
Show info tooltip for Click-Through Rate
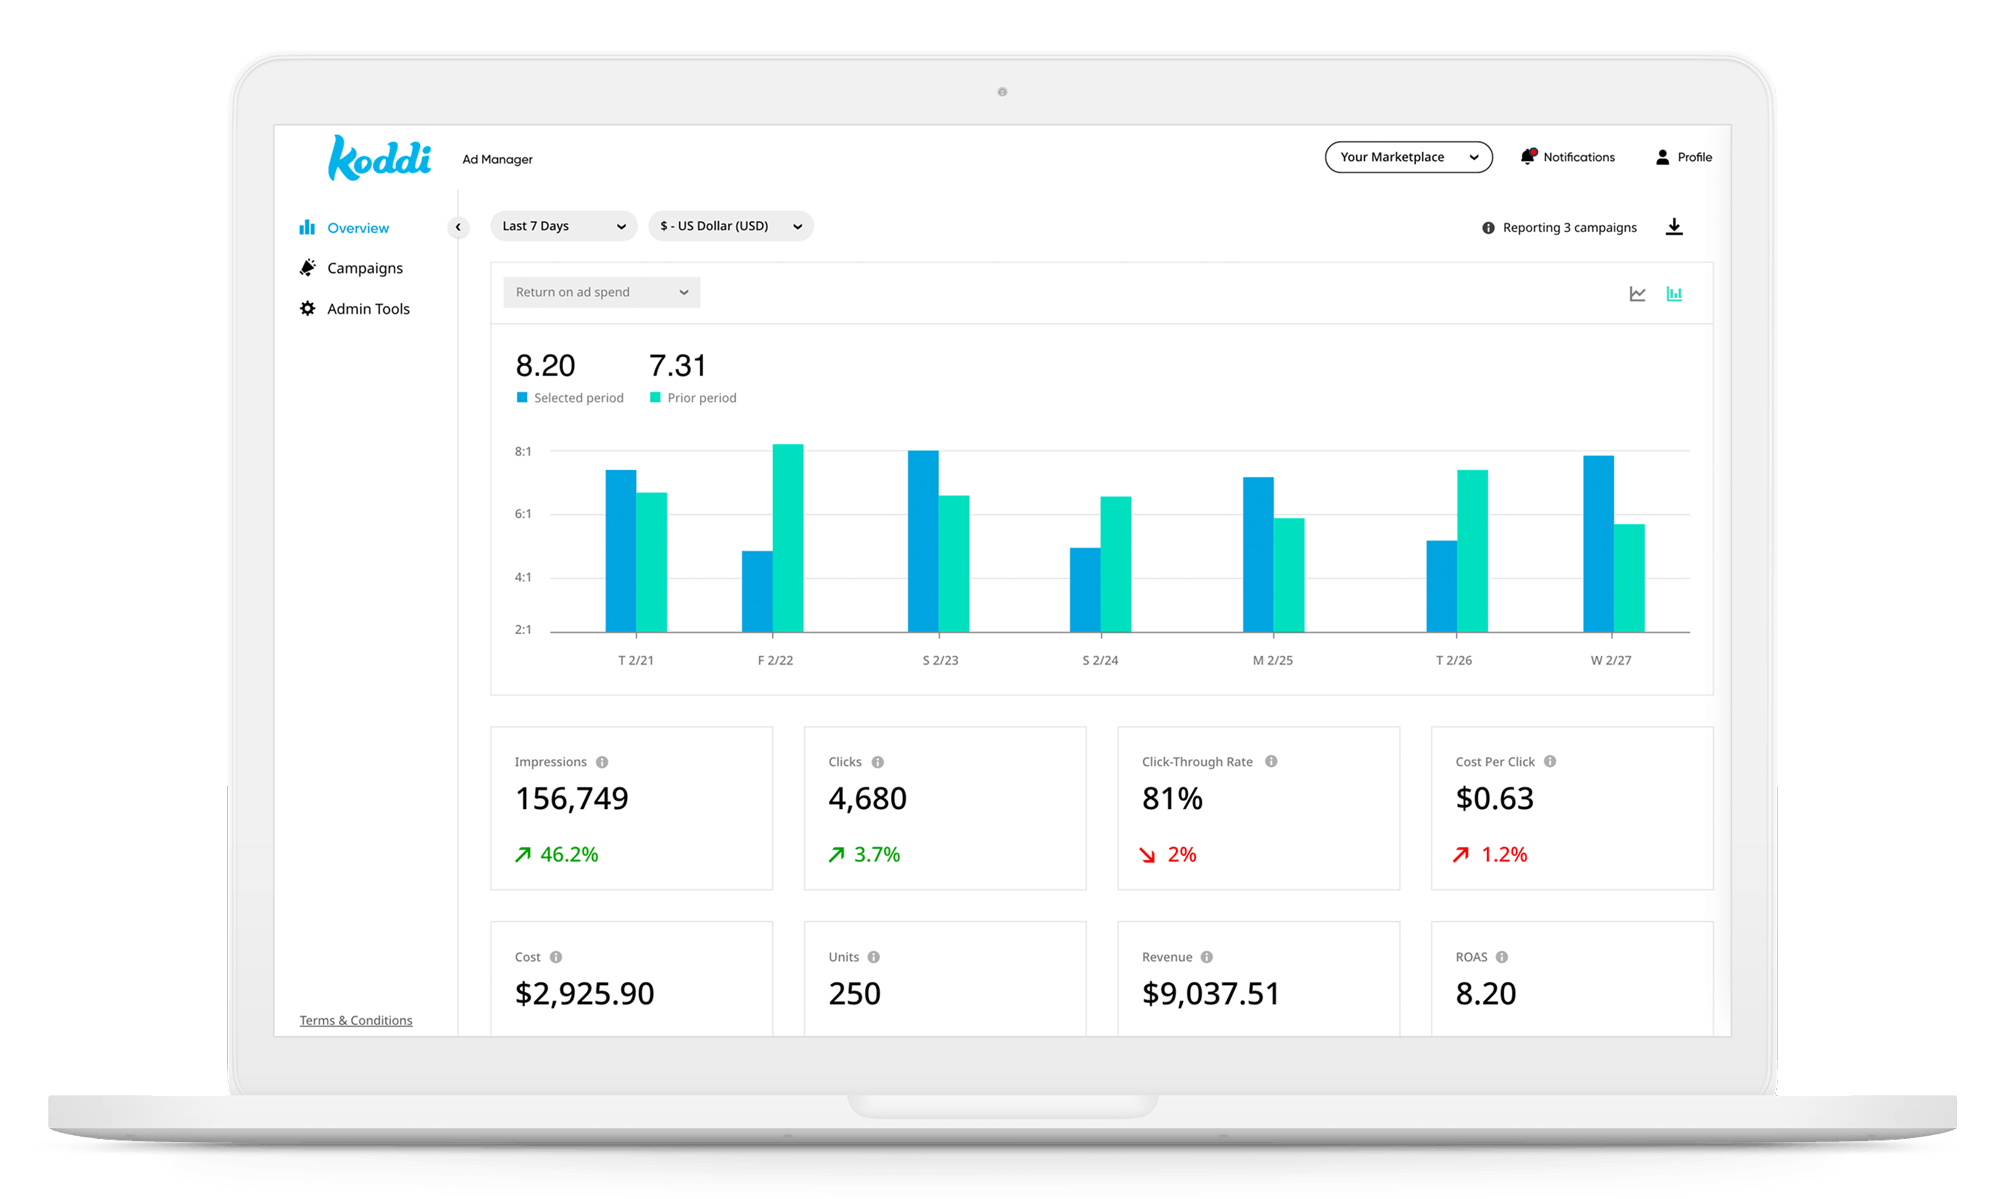pos(1272,761)
